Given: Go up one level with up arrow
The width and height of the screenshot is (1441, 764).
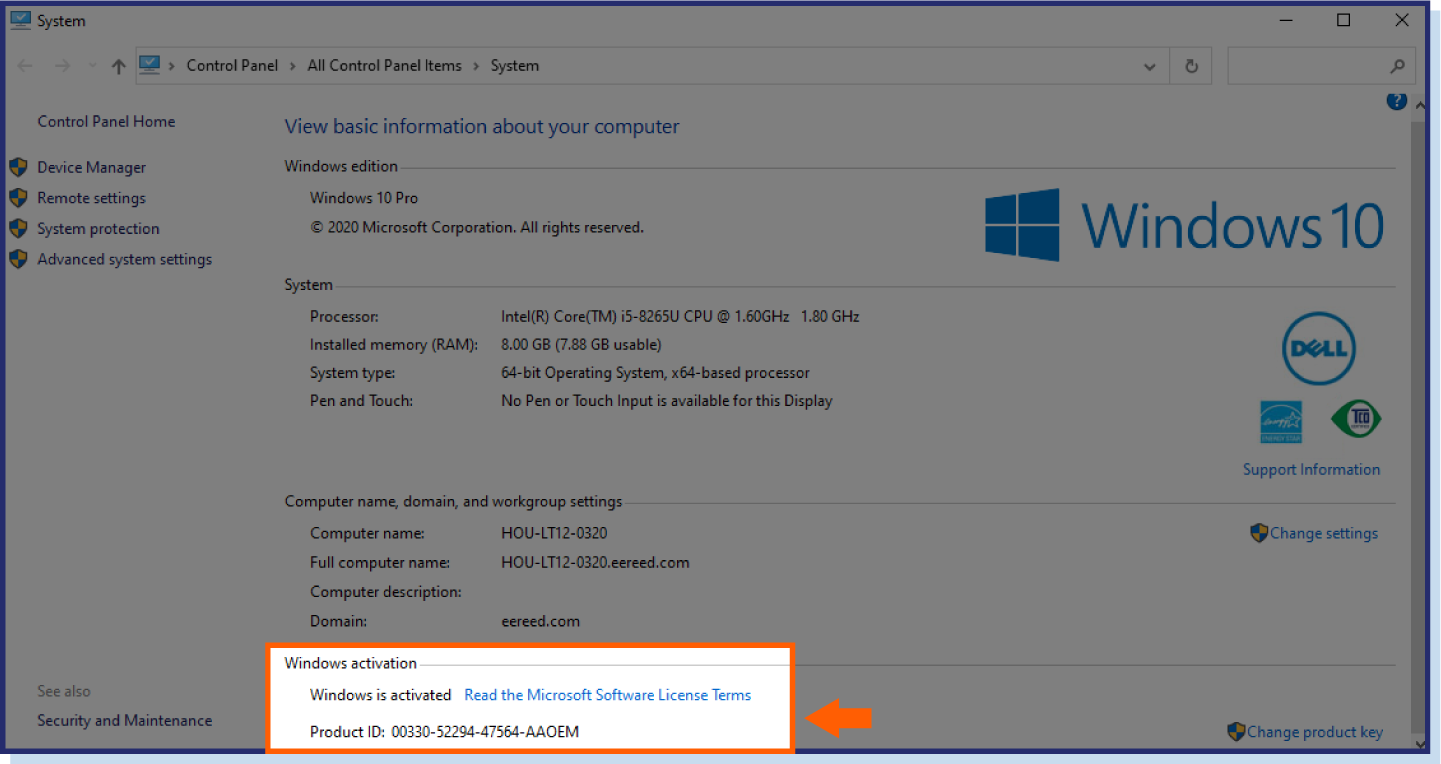Looking at the screenshot, I should click(118, 66).
